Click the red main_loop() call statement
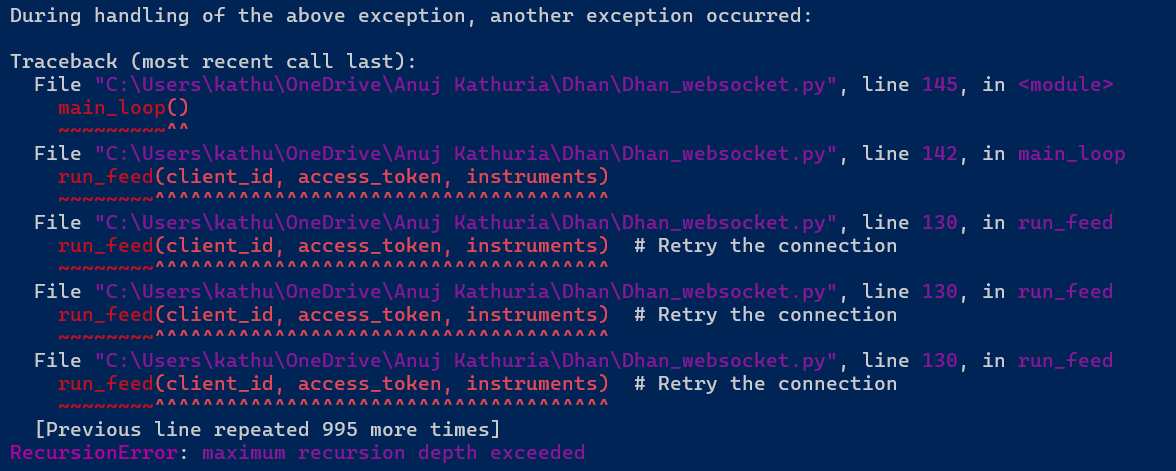This screenshot has width=1176, height=471. (123, 108)
